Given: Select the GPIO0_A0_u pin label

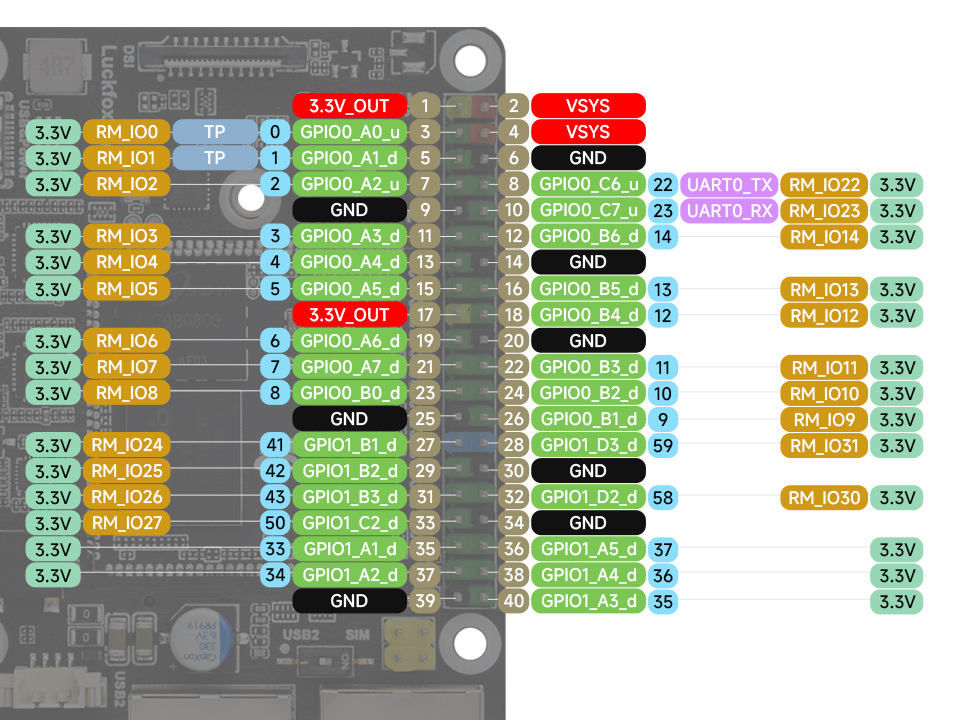Looking at the screenshot, I should [349, 132].
